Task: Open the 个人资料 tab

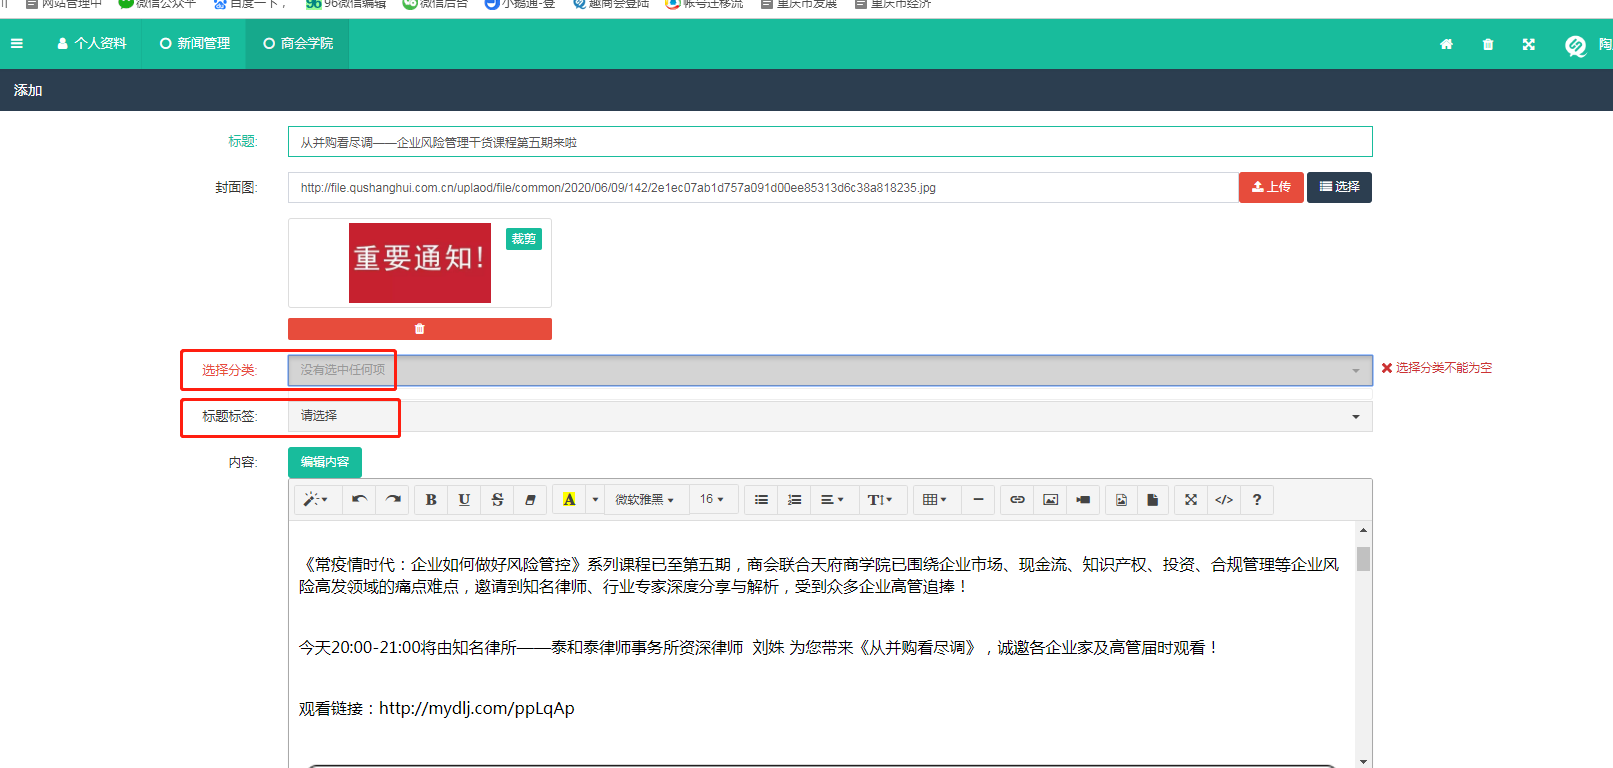Action: [92, 44]
